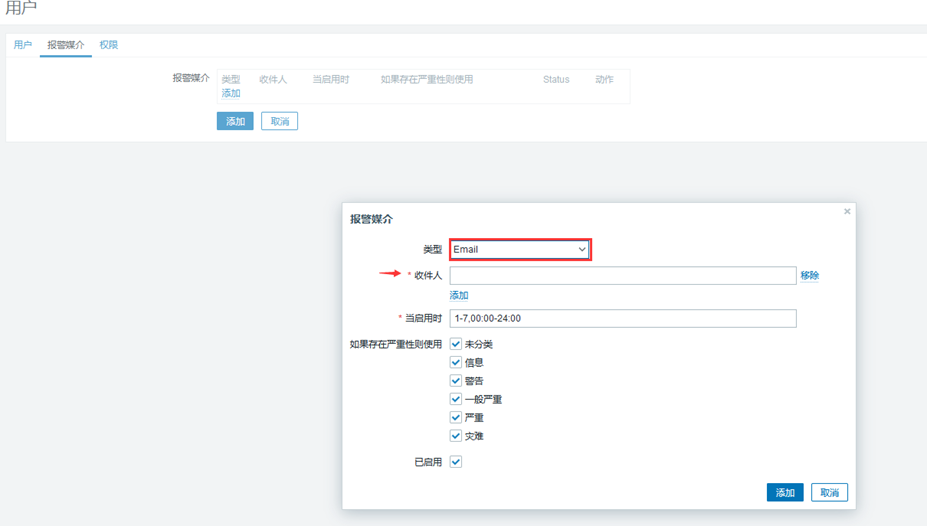Click the 移除 link beside the recipient field
Screen dimensions: 927x526
809,275
